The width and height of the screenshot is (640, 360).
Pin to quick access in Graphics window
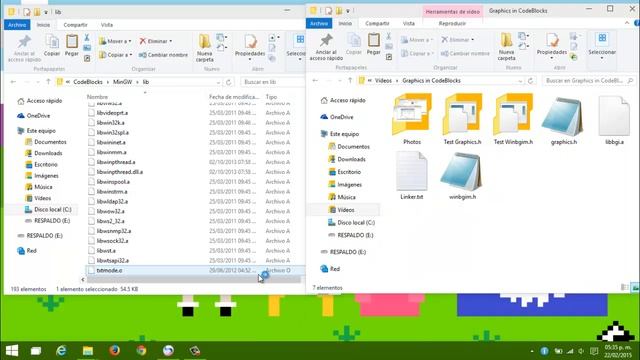(x=326, y=47)
